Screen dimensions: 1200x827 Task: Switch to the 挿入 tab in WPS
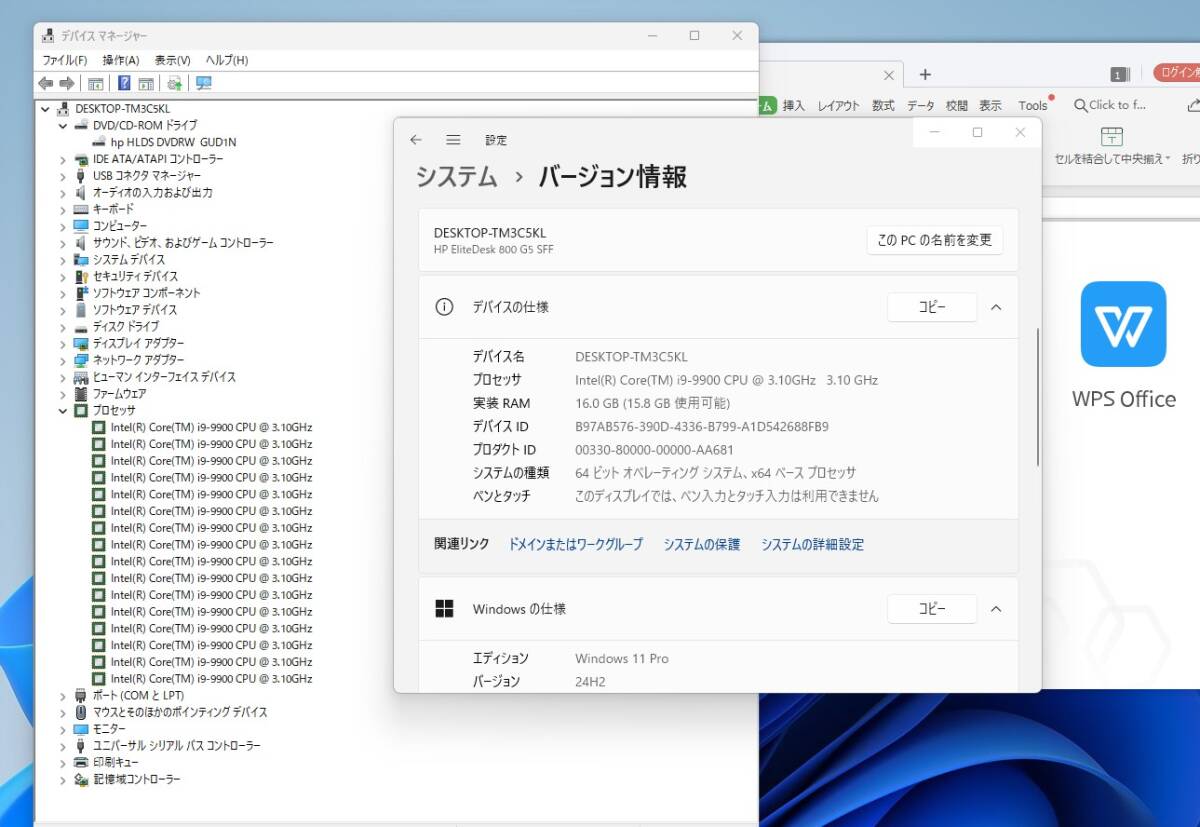pyautogui.click(x=794, y=105)
